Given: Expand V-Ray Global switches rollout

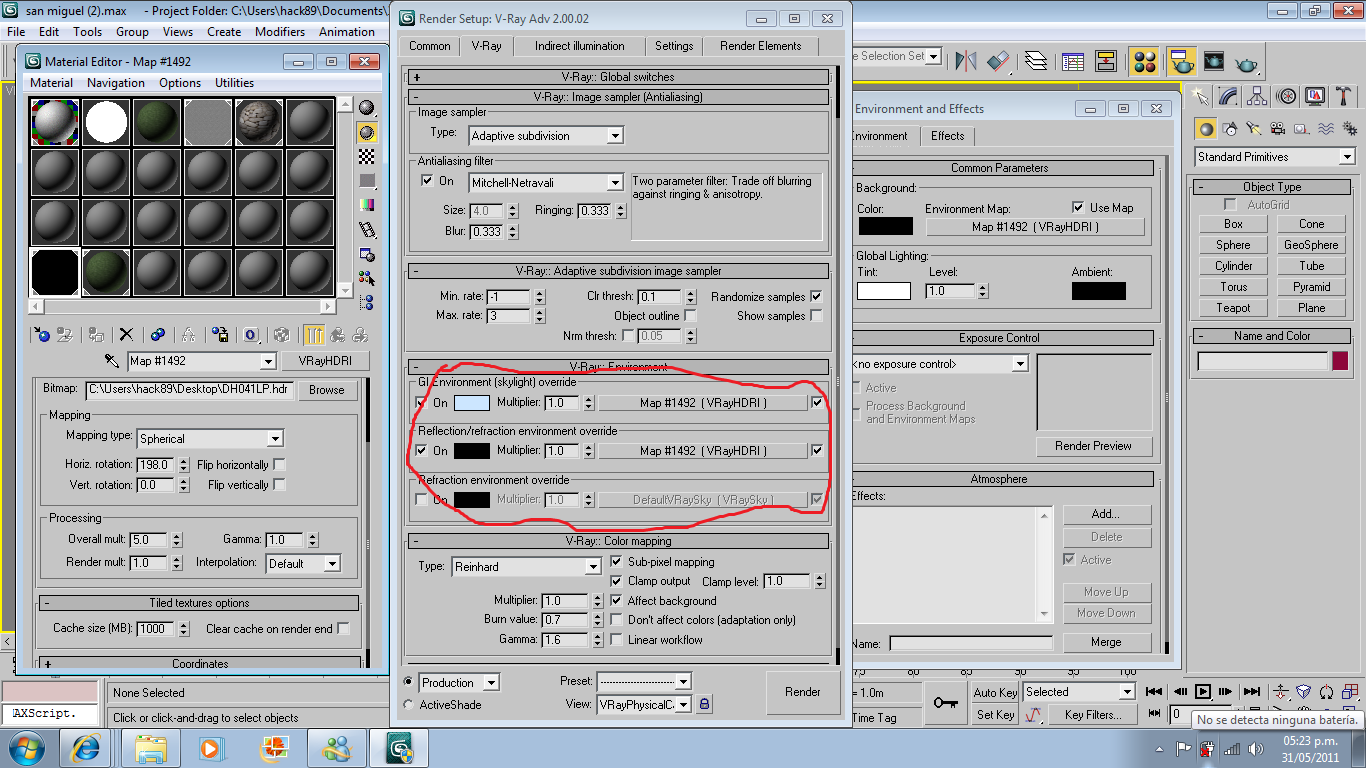Looking at the screenshot, I should click(x=618, y=77).
